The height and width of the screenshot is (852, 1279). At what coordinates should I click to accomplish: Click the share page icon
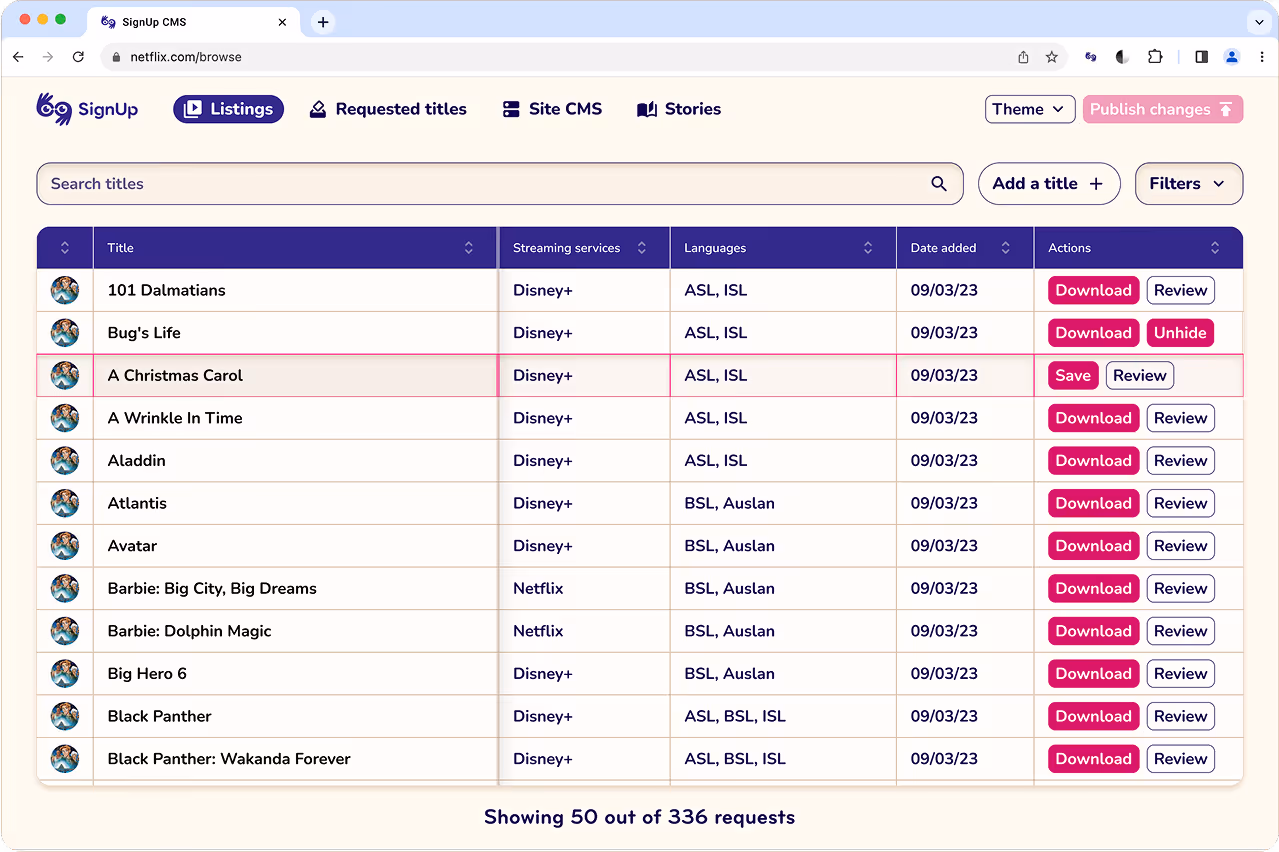pyautogui.click(x=1023, y=57)
